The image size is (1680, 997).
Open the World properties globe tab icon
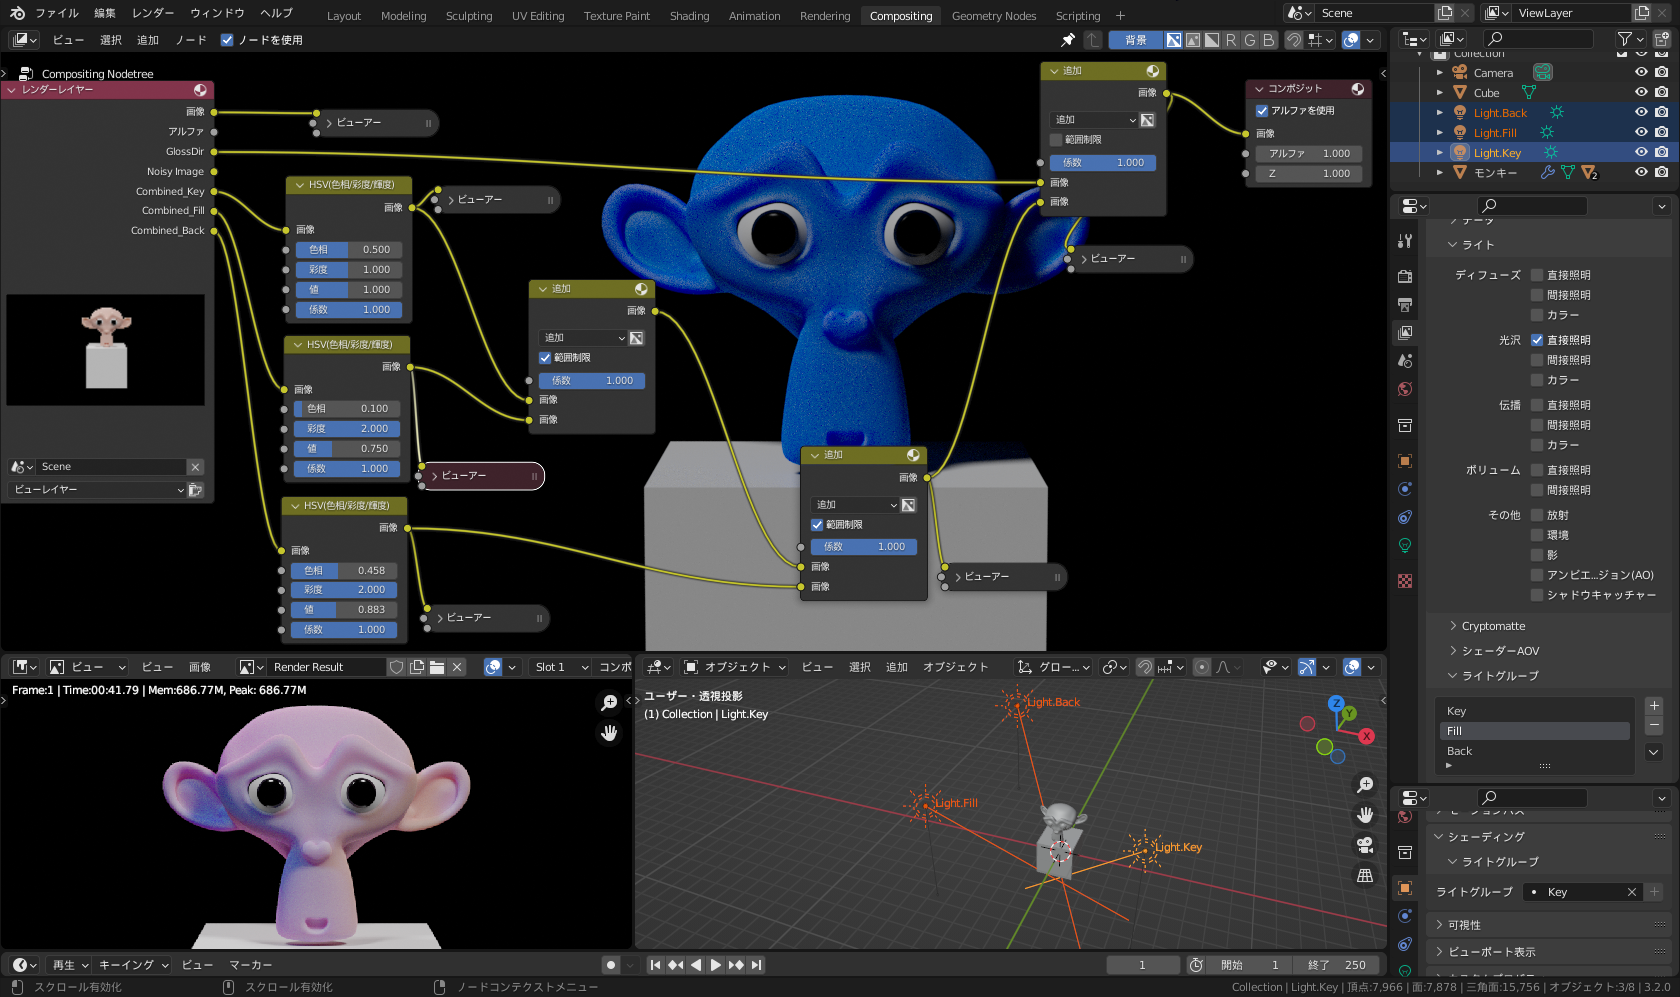(x=1405, y=389)
